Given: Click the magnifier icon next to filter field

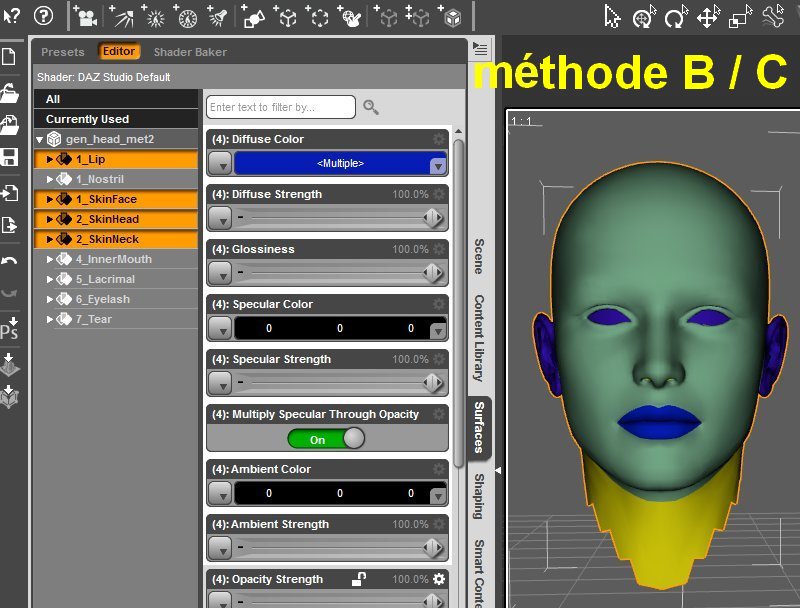Looking at the screenshot, I should click(371, 107).
